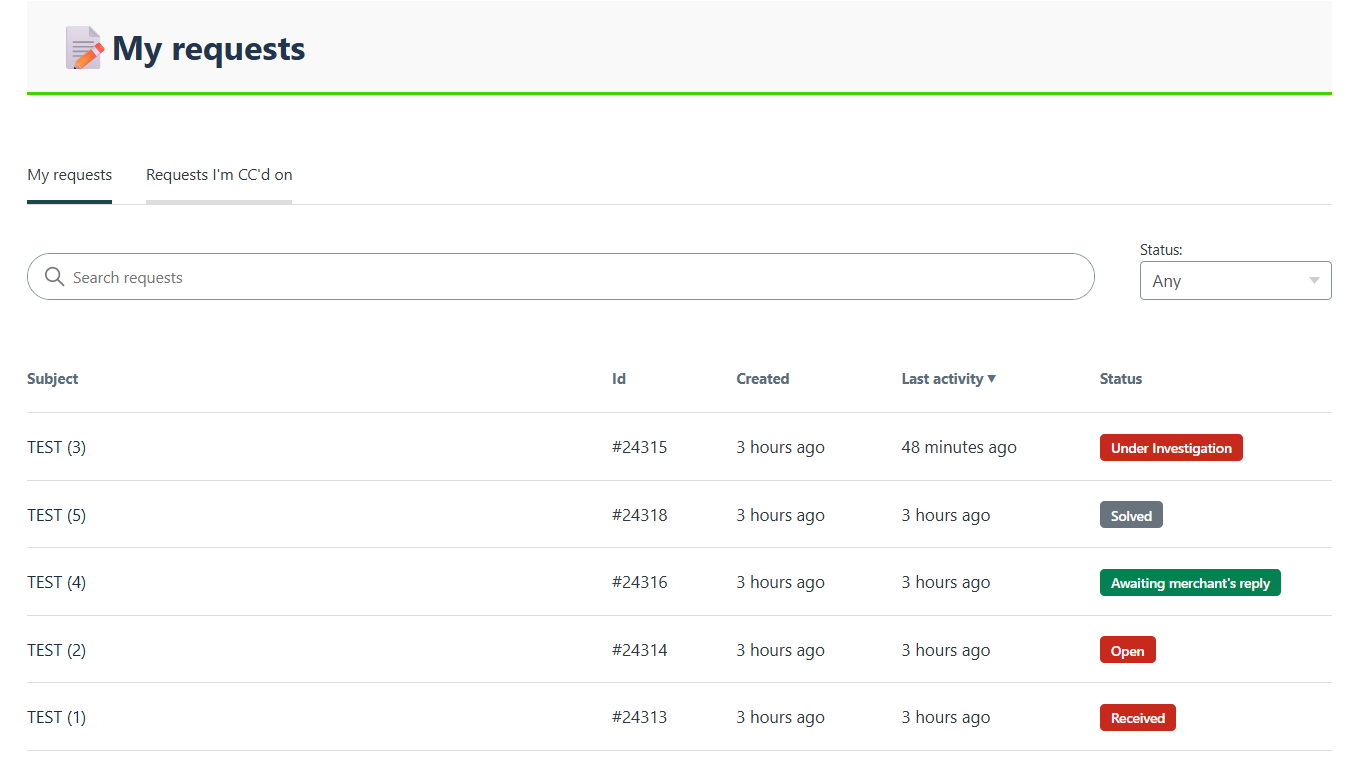Switch to Requests I'm CC'd on tab
The width and height of the screenshot is (1366, 772).
pos(219,175)
